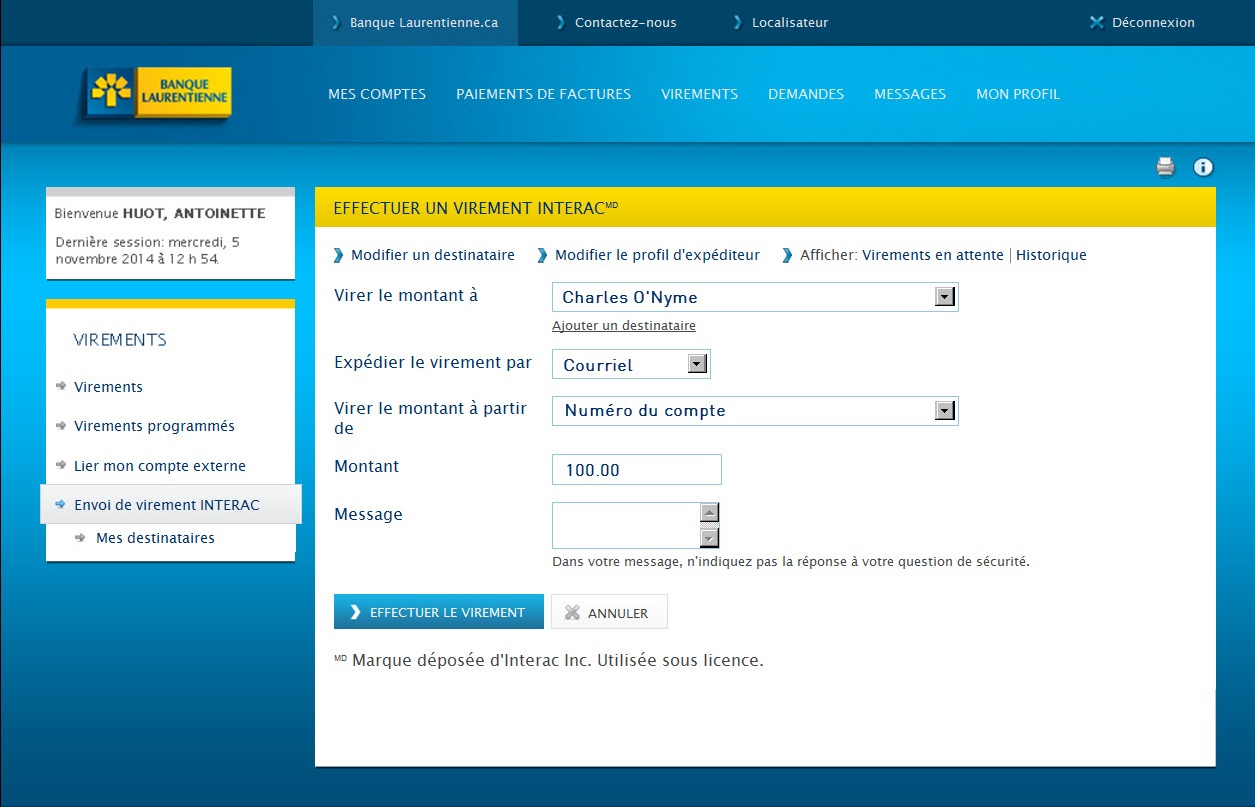Viewport: 1255px width, 807px height.
Task: Select Virements in the sidebar
Action: 108,387
